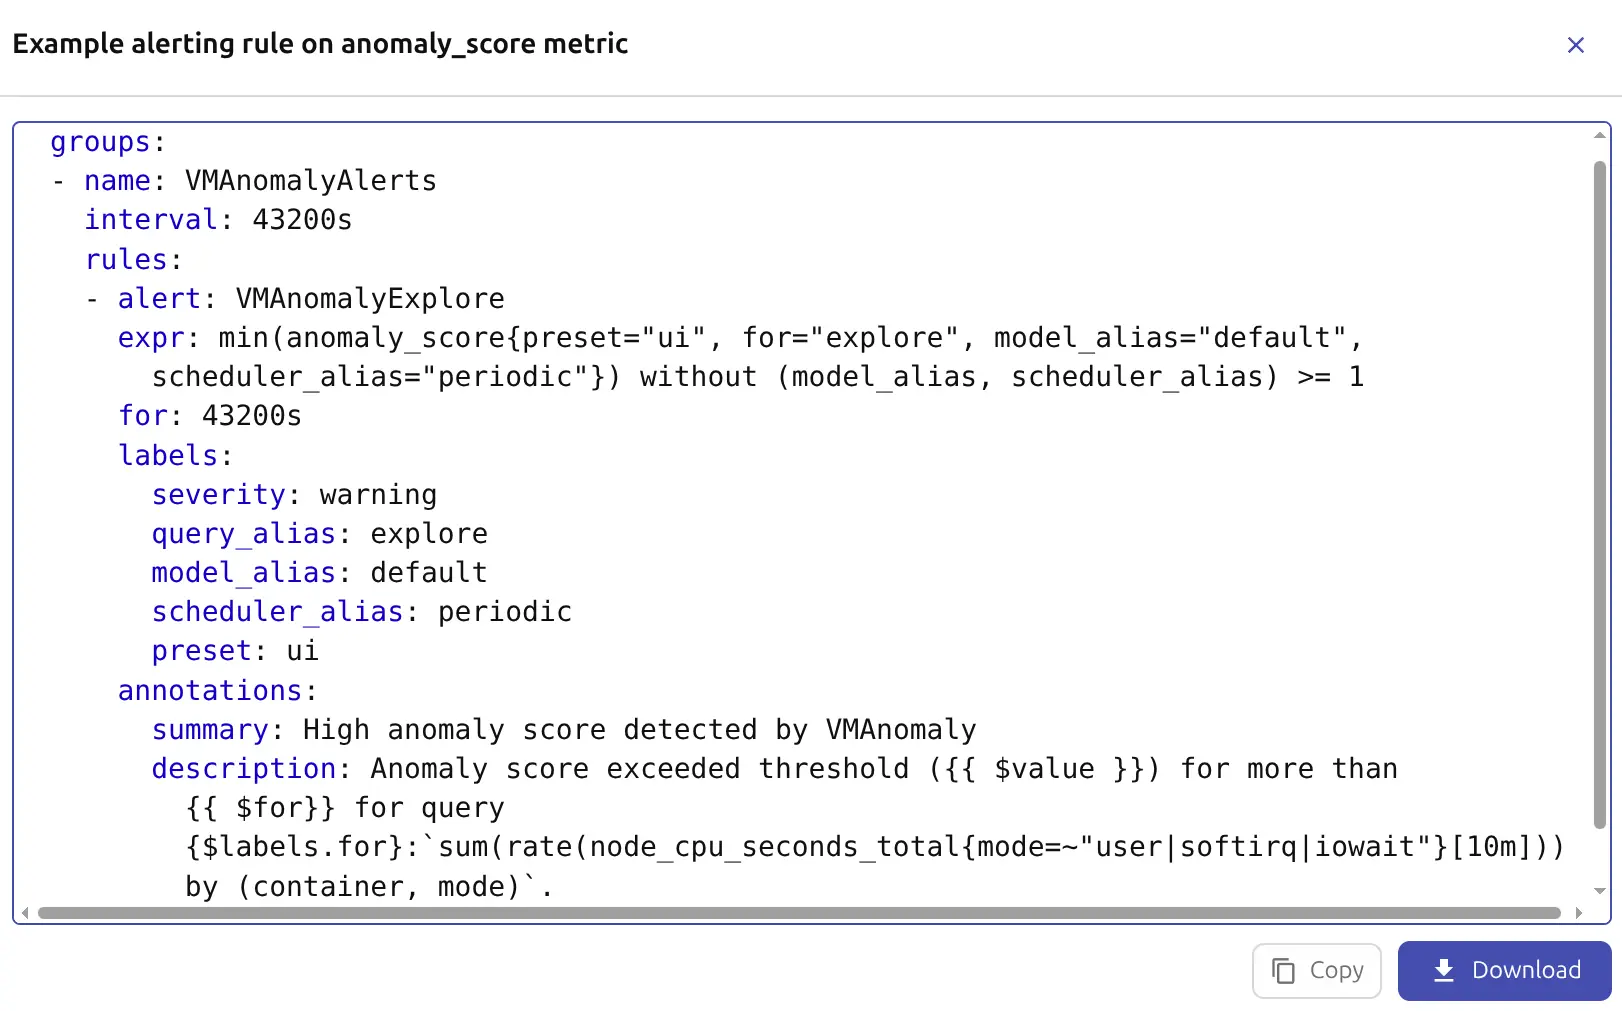Click the right arrow of the horizontal scrollbar
1622x1011 pixels.
[1578, 911]
